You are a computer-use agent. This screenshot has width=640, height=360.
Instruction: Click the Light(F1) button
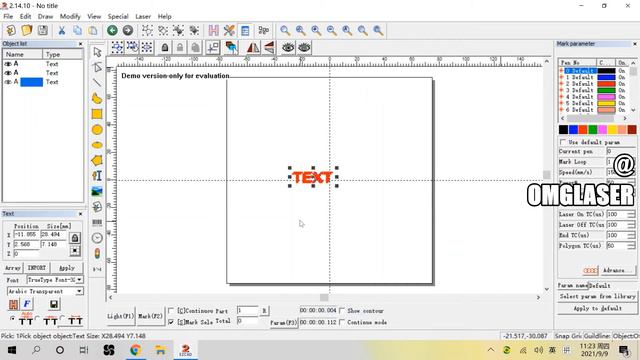[120, 316]
